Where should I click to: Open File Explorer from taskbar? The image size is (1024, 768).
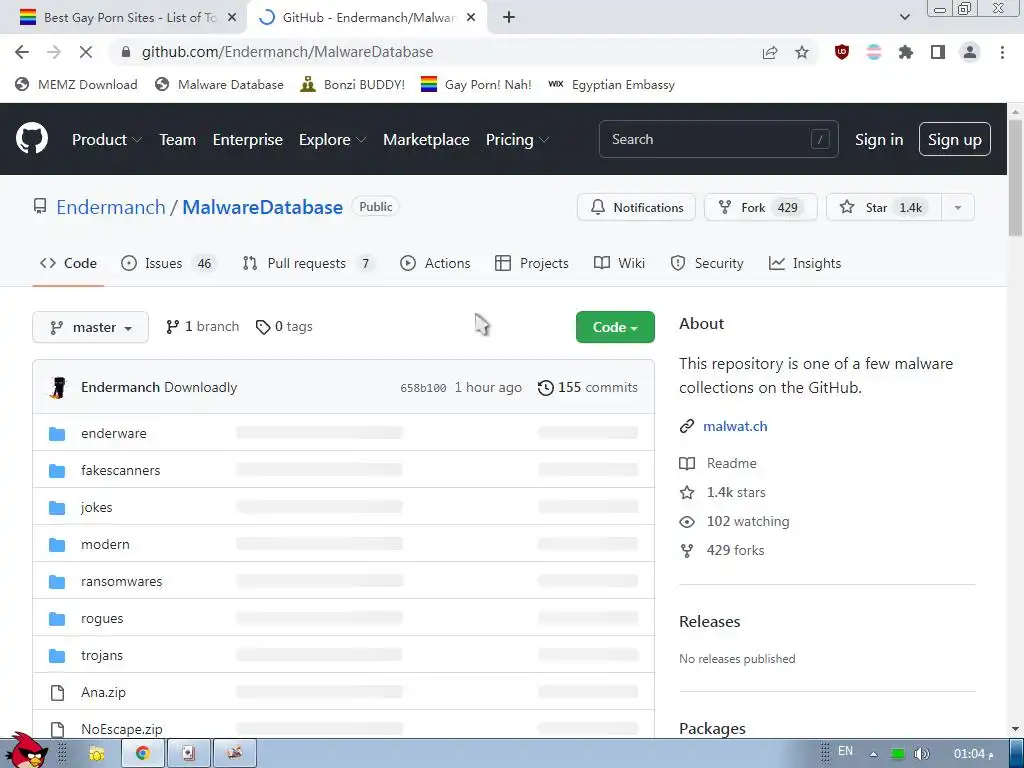(x=97, y=754)
